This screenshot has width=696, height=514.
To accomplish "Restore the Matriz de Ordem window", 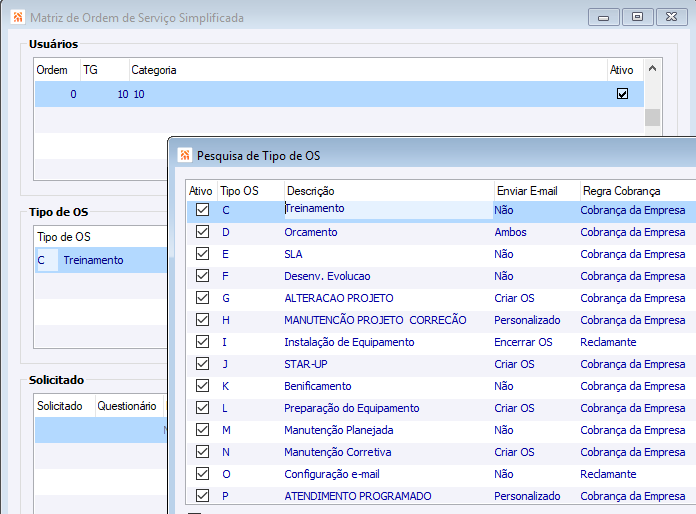I will click(637, 17).
